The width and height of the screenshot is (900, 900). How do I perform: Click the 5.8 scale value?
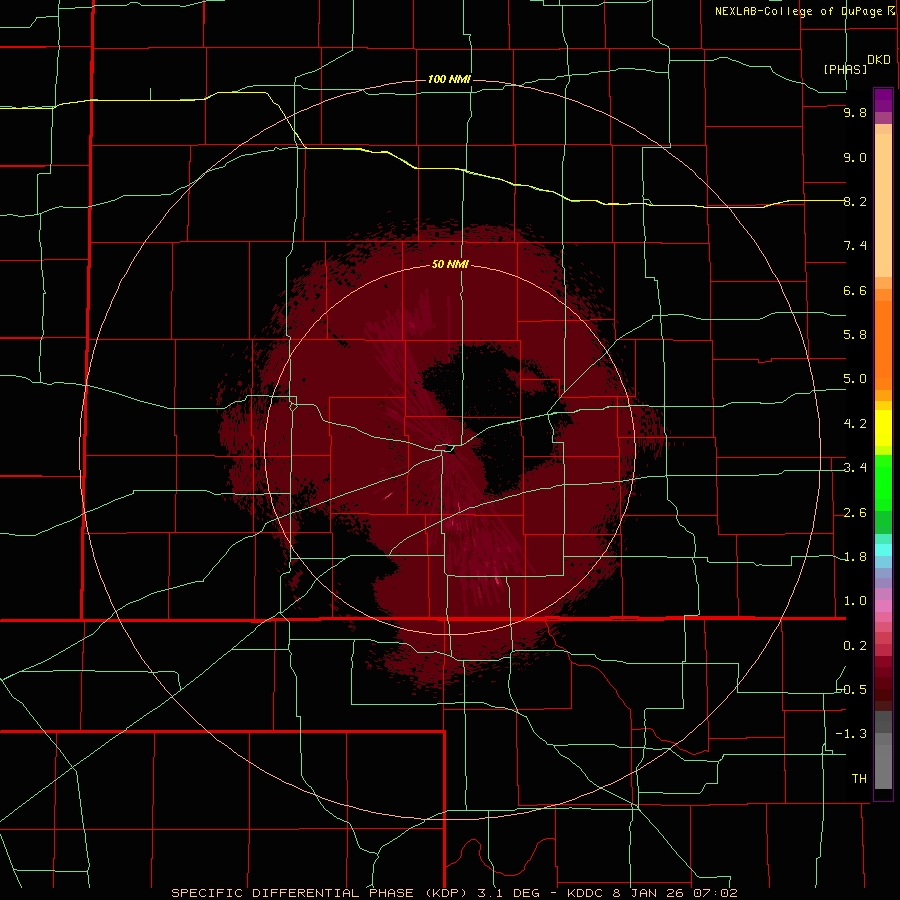(855, 334)
